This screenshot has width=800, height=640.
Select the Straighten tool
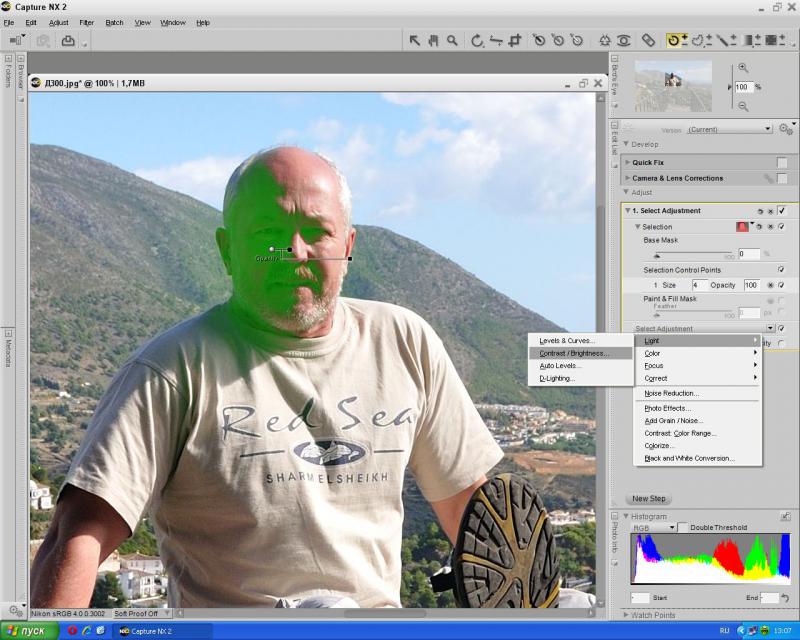point(495,40)
